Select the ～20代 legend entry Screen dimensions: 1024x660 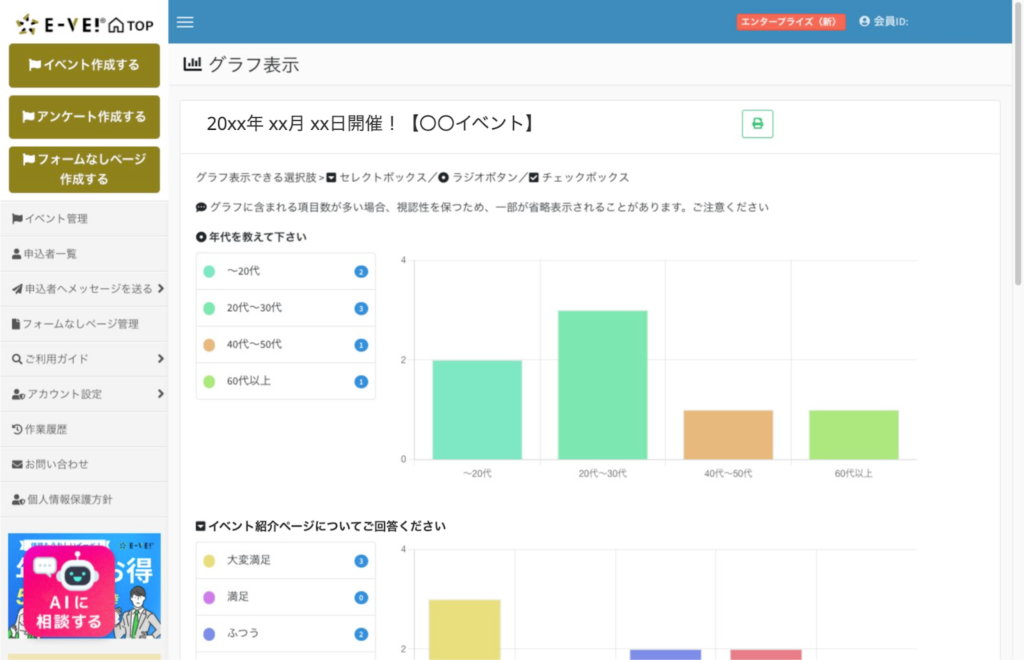(x=285, y=271)
